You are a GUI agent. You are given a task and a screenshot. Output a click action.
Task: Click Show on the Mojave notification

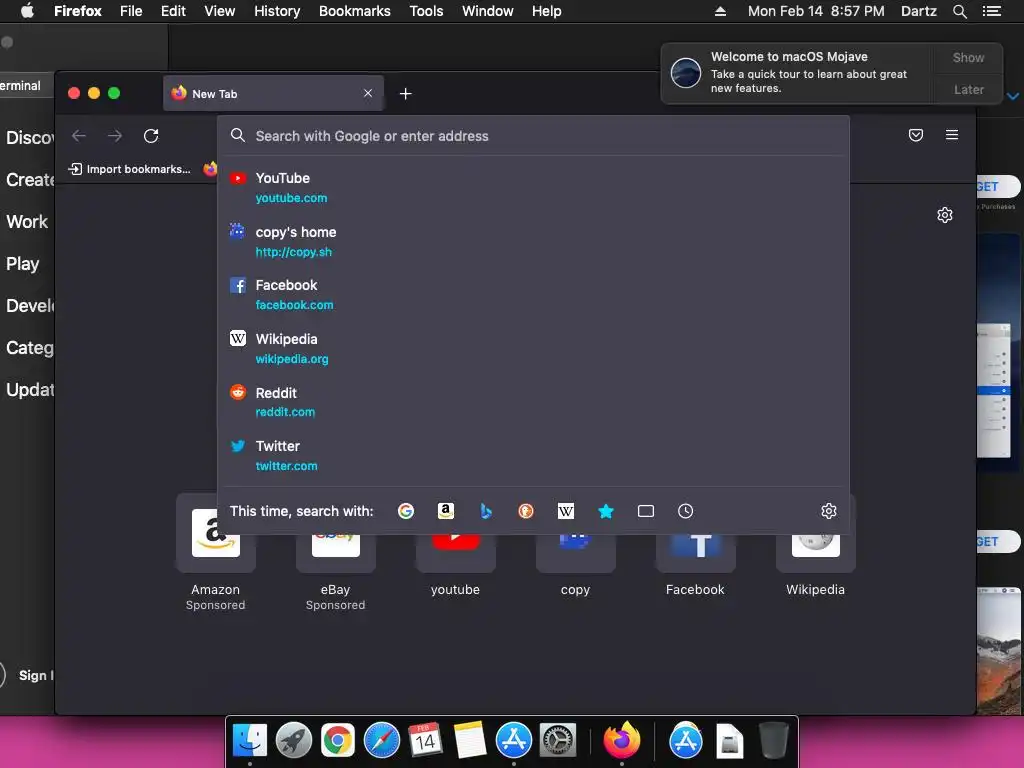tap(968, 57)
